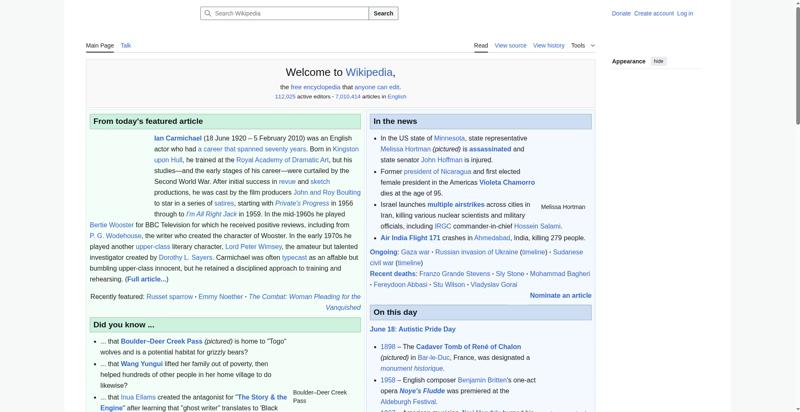Open the Franzo Grande Stevens link
800x412 pixels.
point(454,274)
